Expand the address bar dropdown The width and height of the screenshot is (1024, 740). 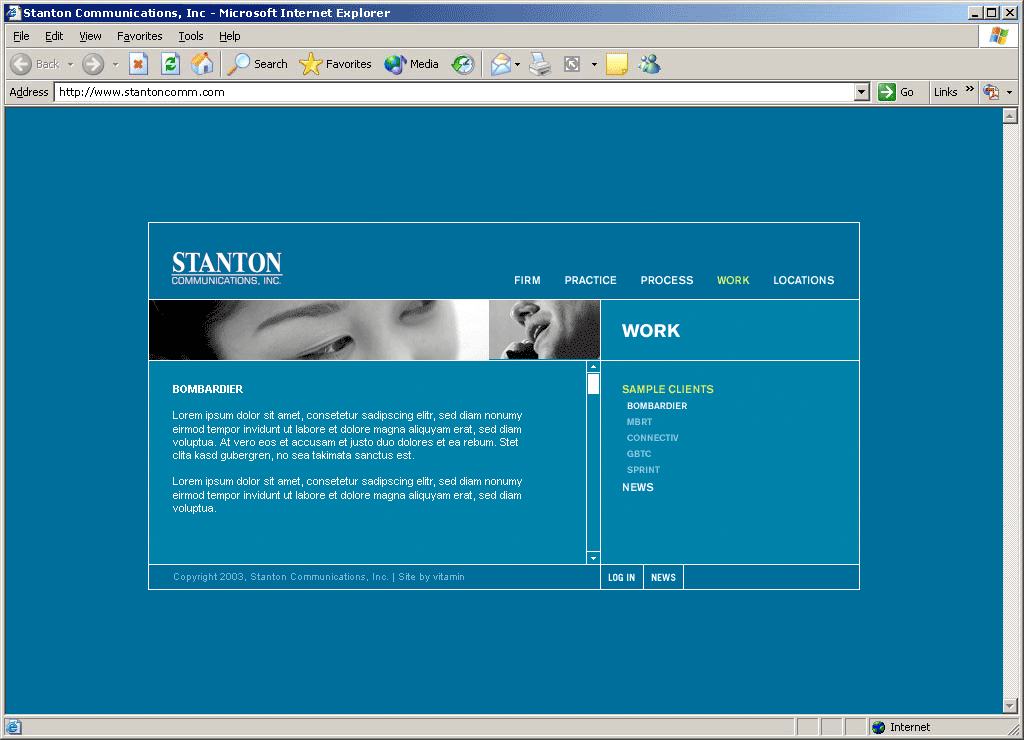(x=862, y=92)
